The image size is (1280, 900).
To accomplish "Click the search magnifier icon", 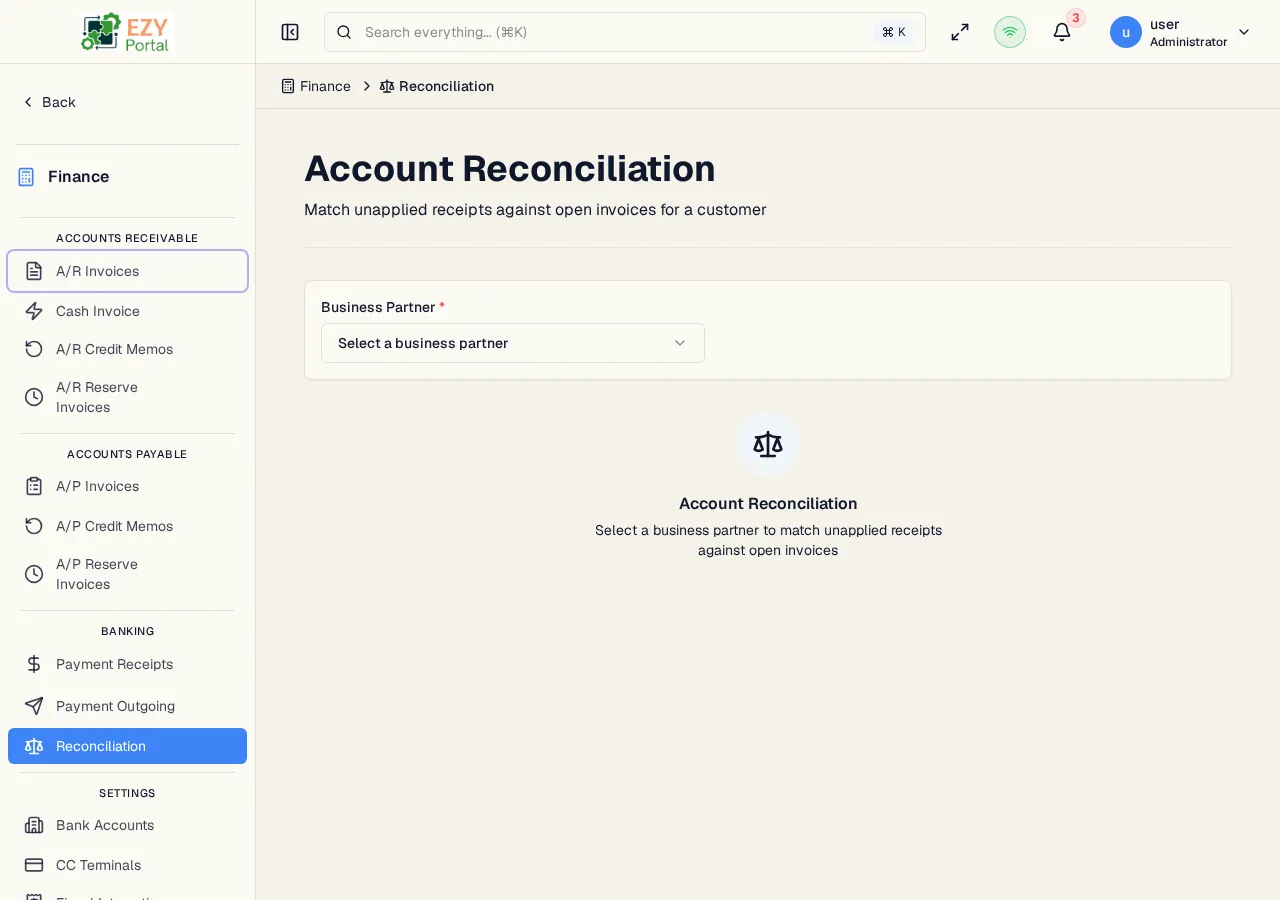I will (344, 32).
